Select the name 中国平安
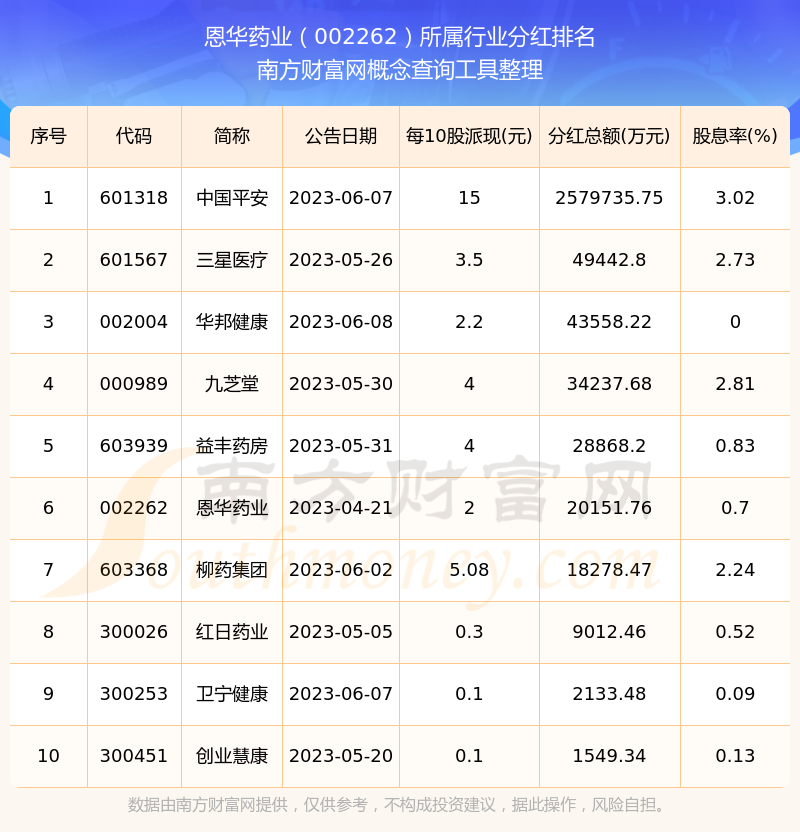800x832 pixels. point(232,198)
